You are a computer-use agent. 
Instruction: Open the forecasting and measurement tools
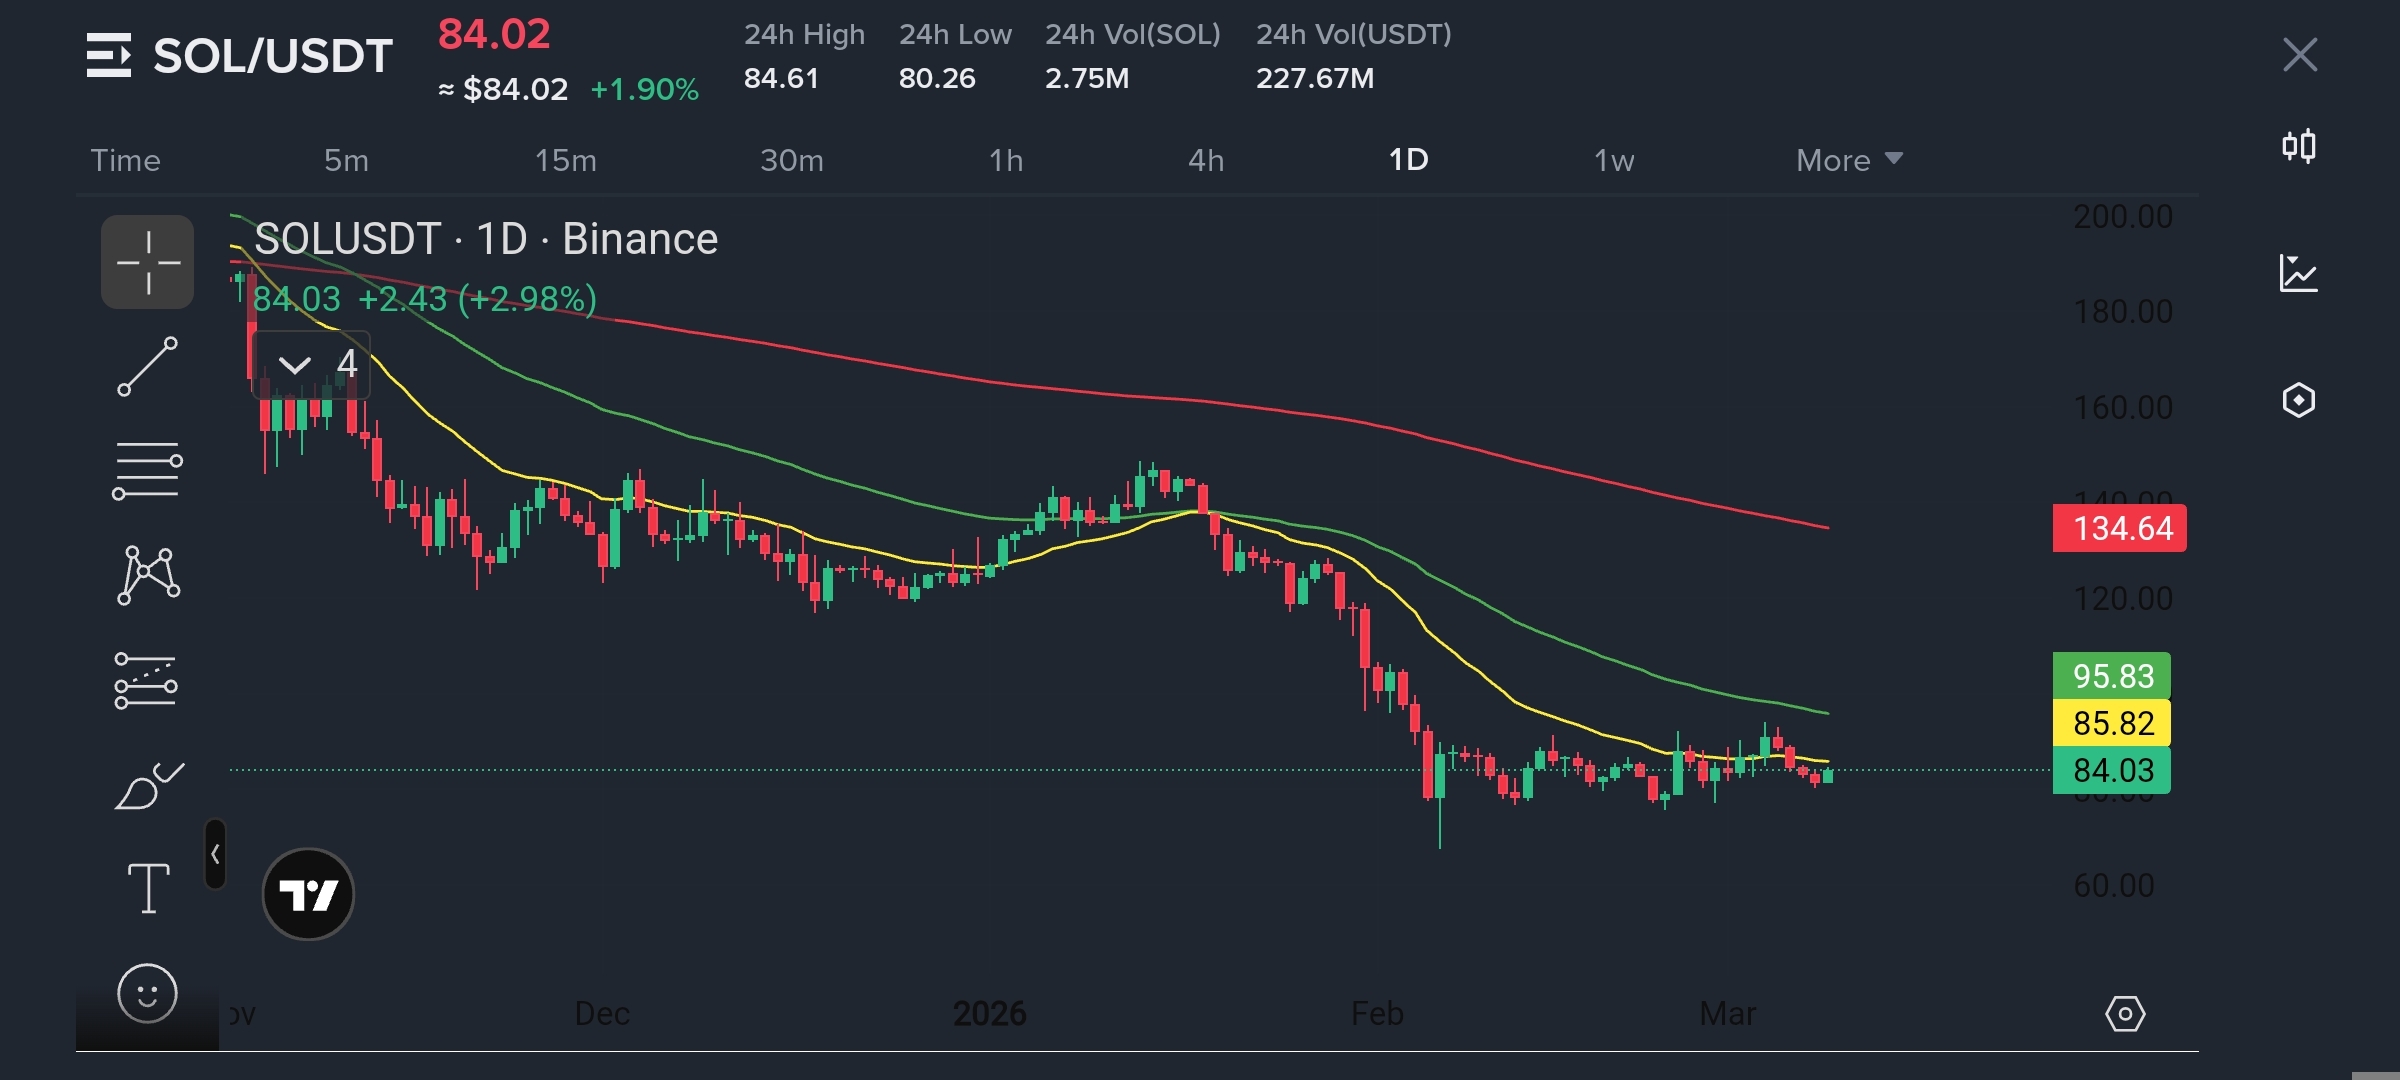point(146,681)
